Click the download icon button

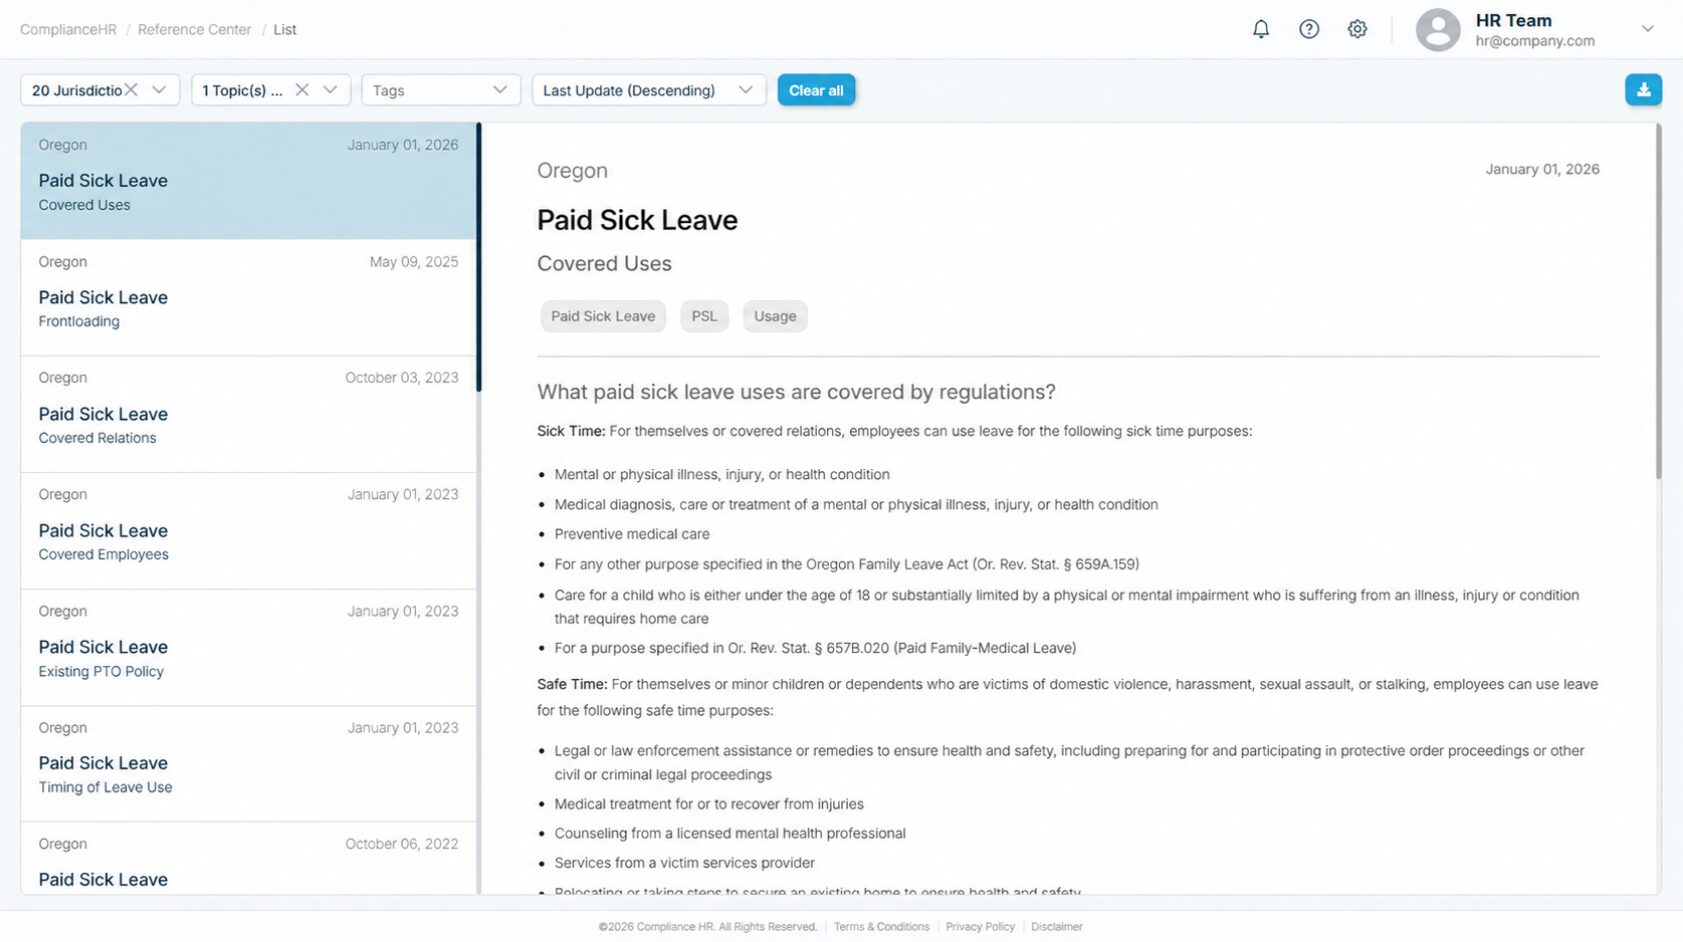pyautogui.click(x=1643, y=90)
